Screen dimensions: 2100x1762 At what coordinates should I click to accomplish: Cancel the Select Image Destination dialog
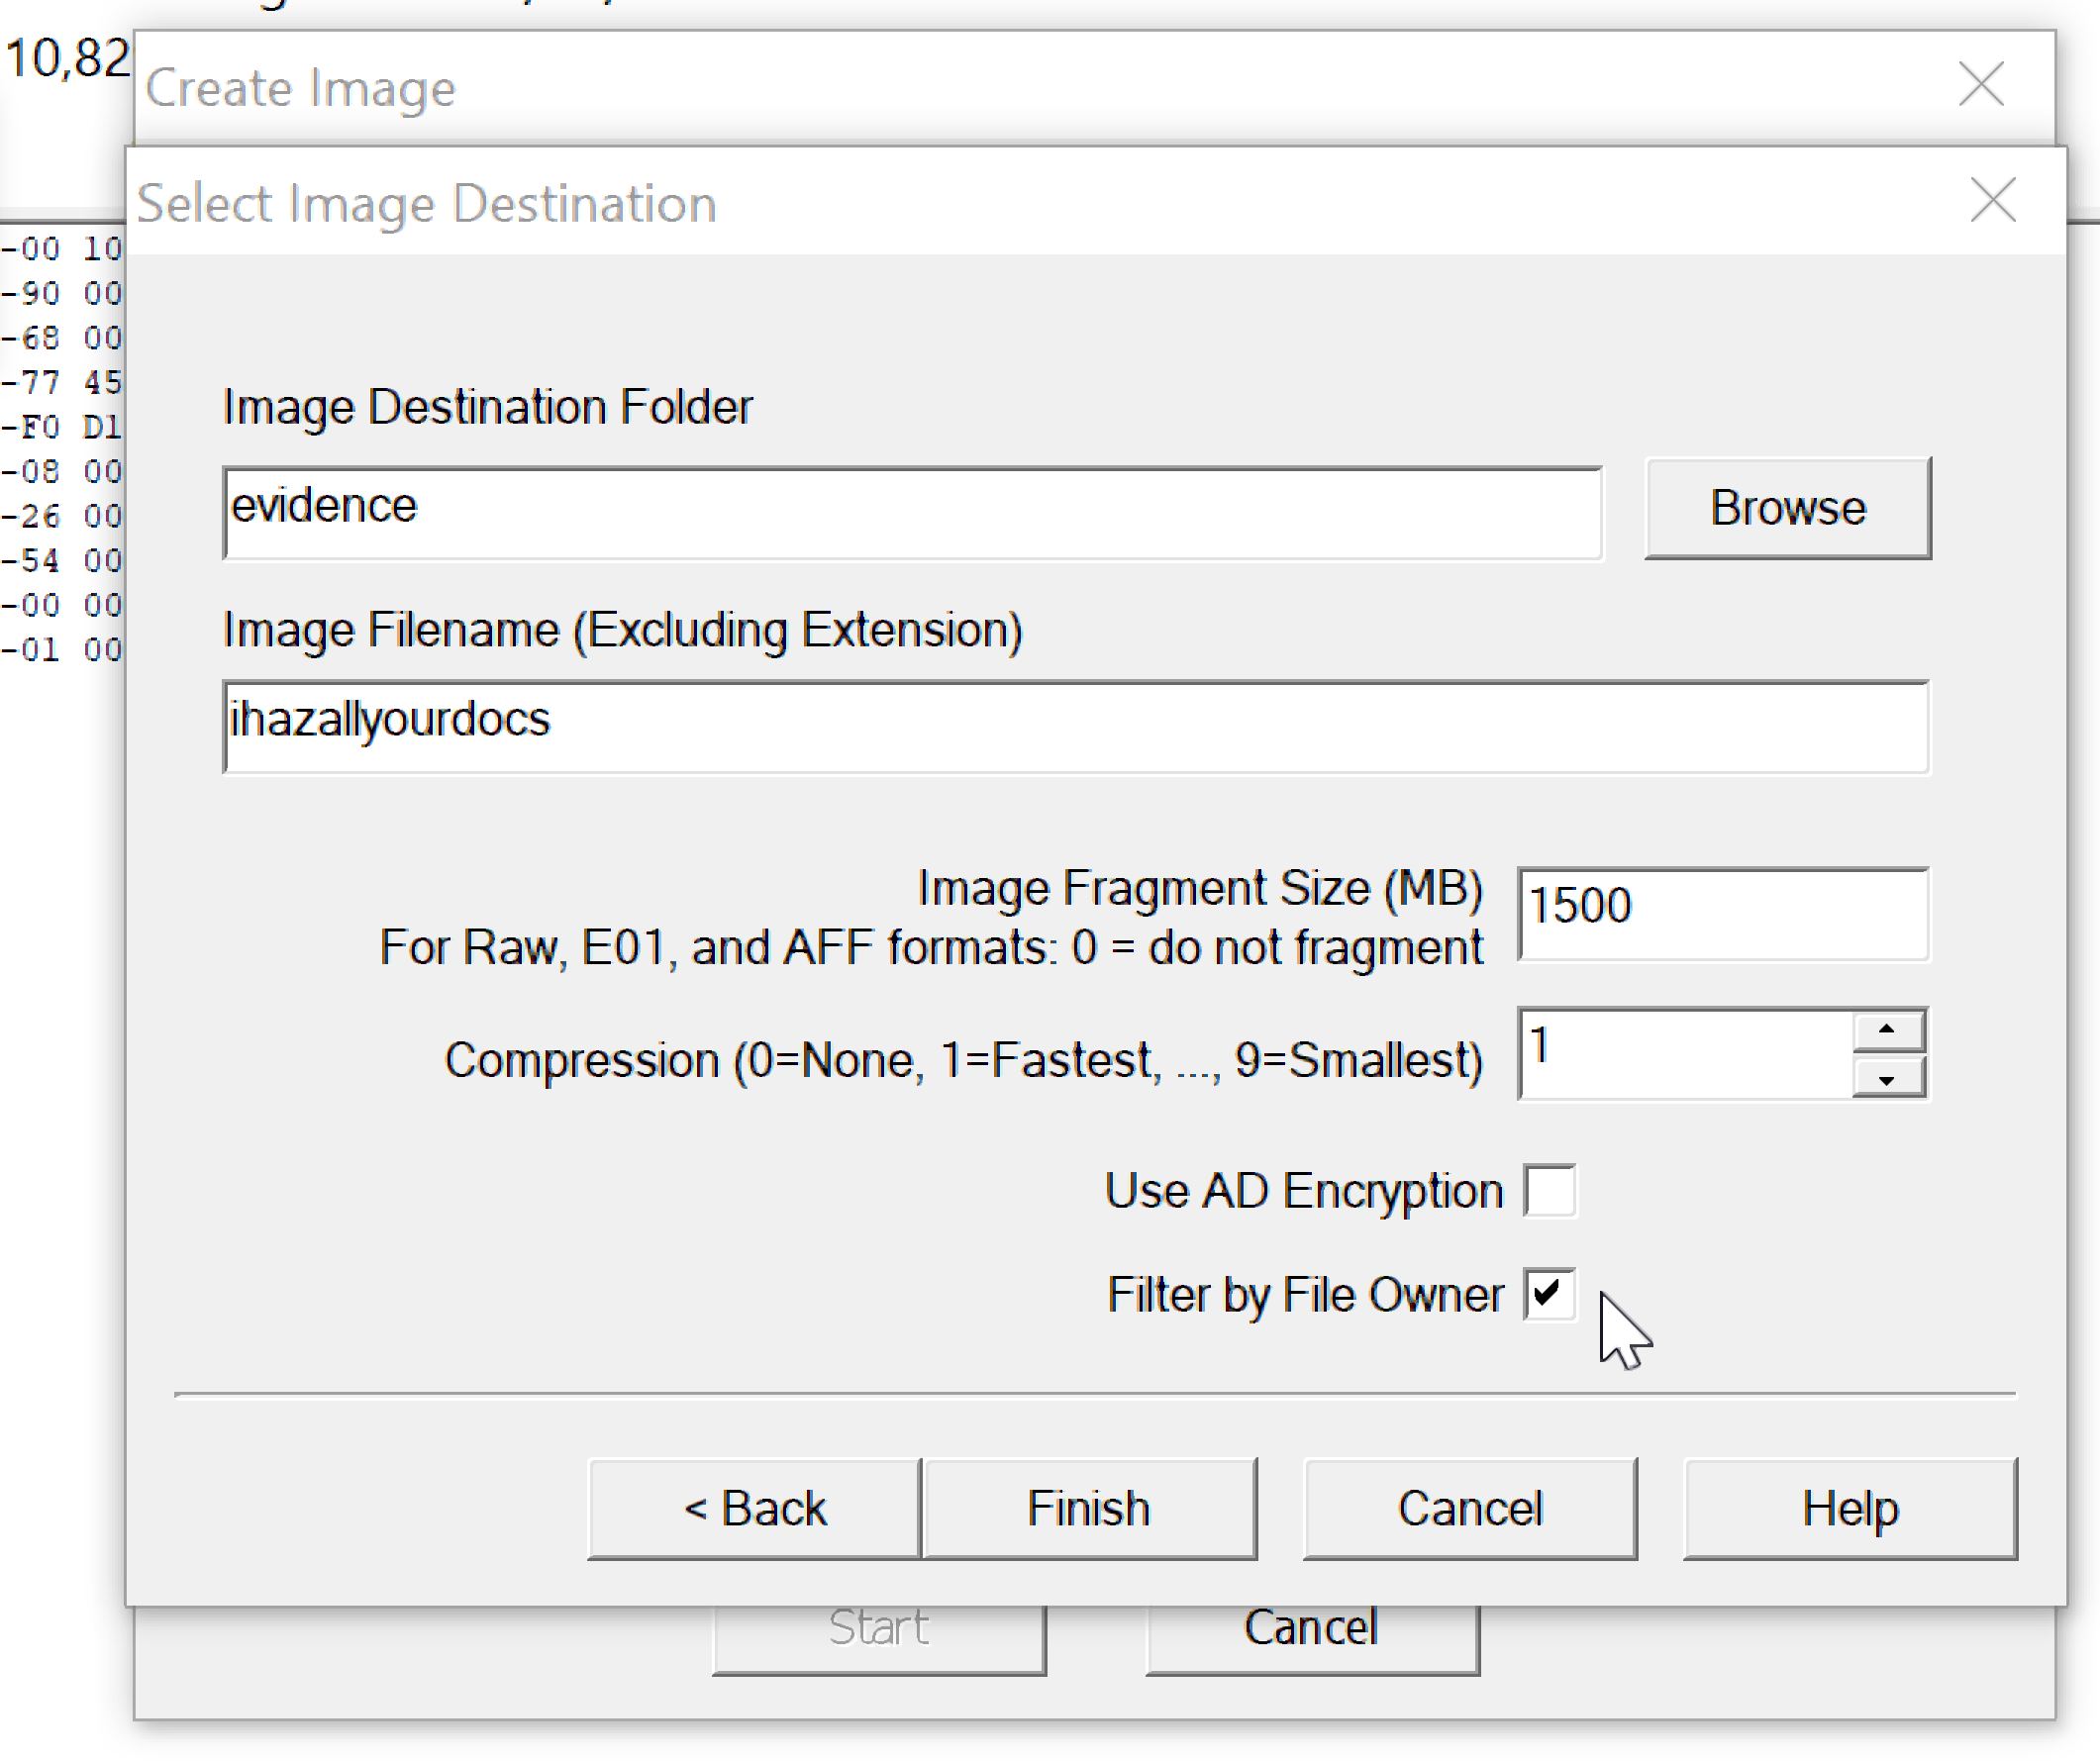pyautogui.click(x=1470, y=1508)
